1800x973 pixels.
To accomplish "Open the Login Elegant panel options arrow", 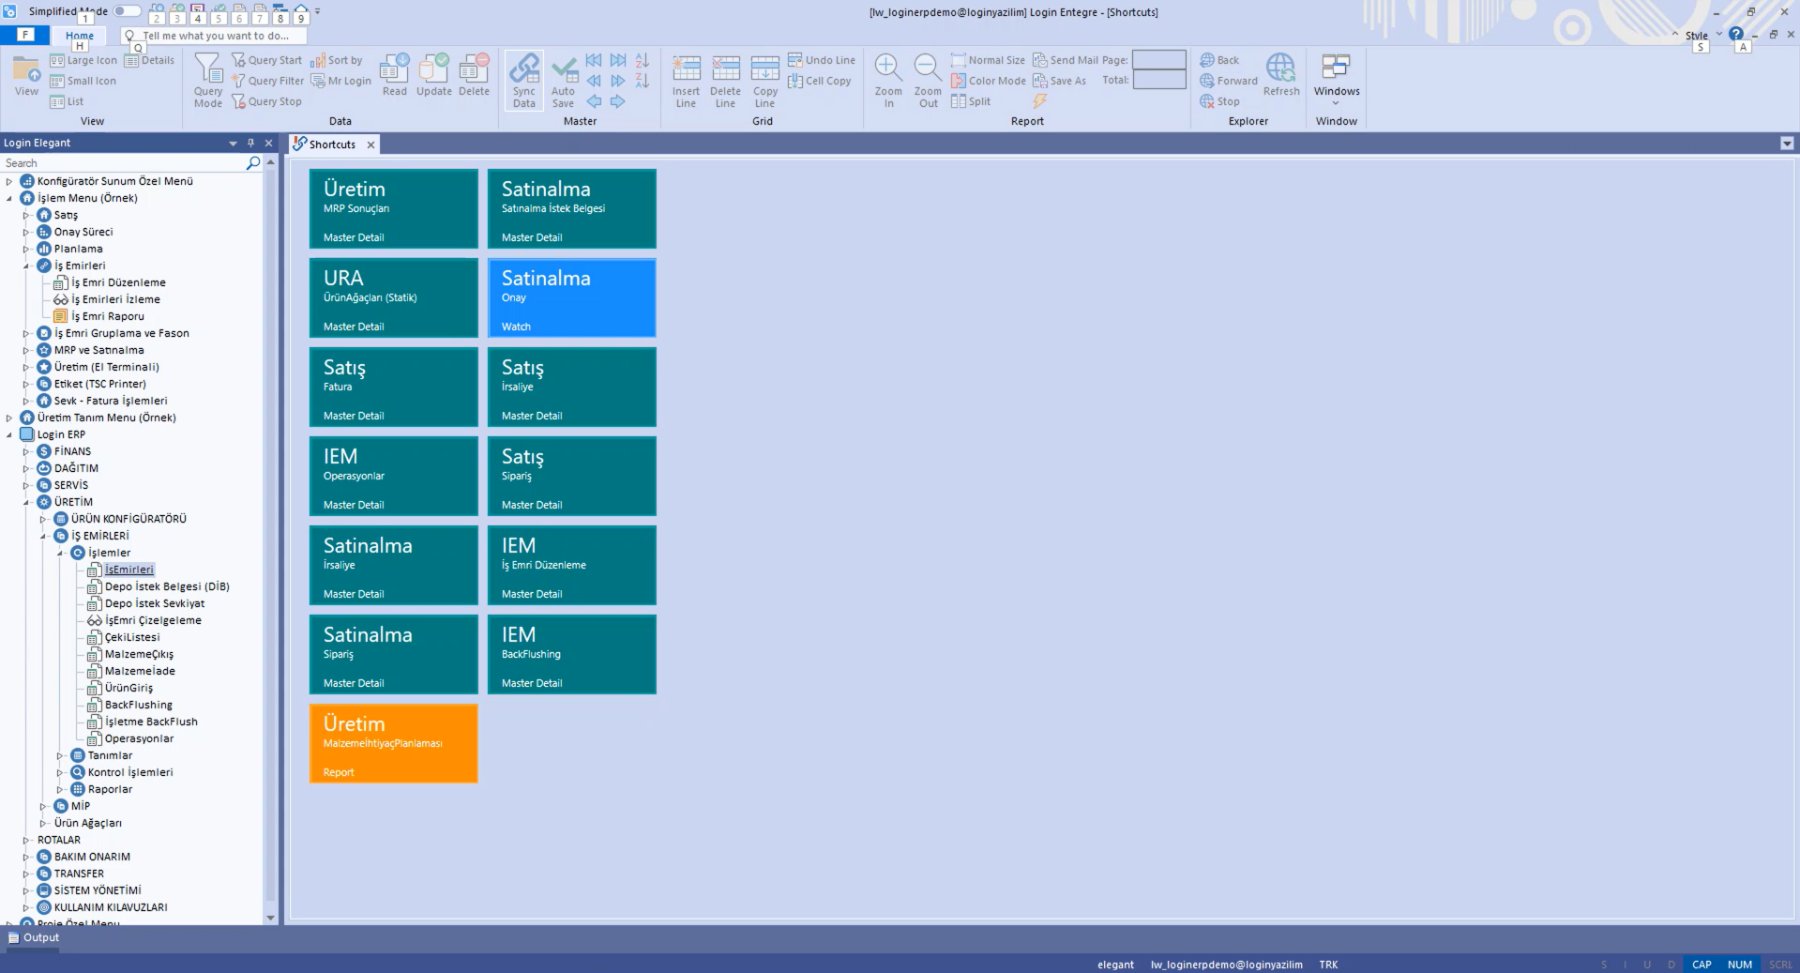I will (x=233, y=143).
